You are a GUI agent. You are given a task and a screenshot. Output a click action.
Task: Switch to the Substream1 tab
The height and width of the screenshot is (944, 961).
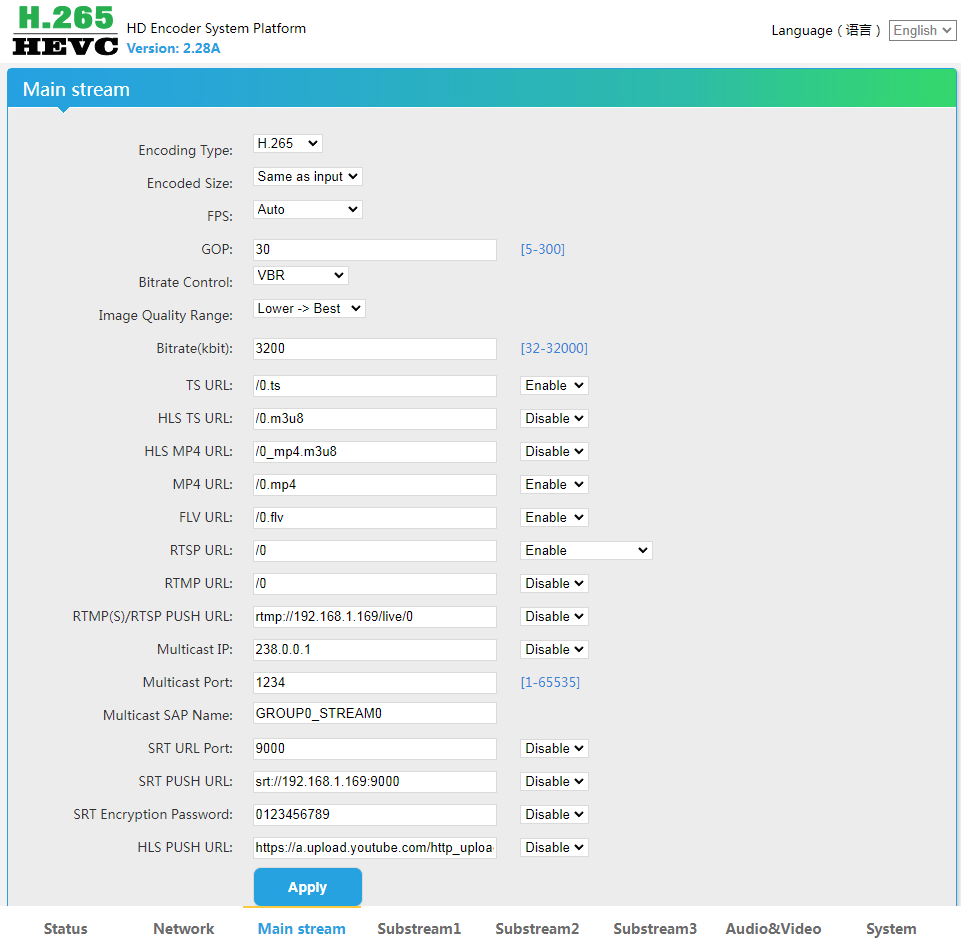coord(419,929)
